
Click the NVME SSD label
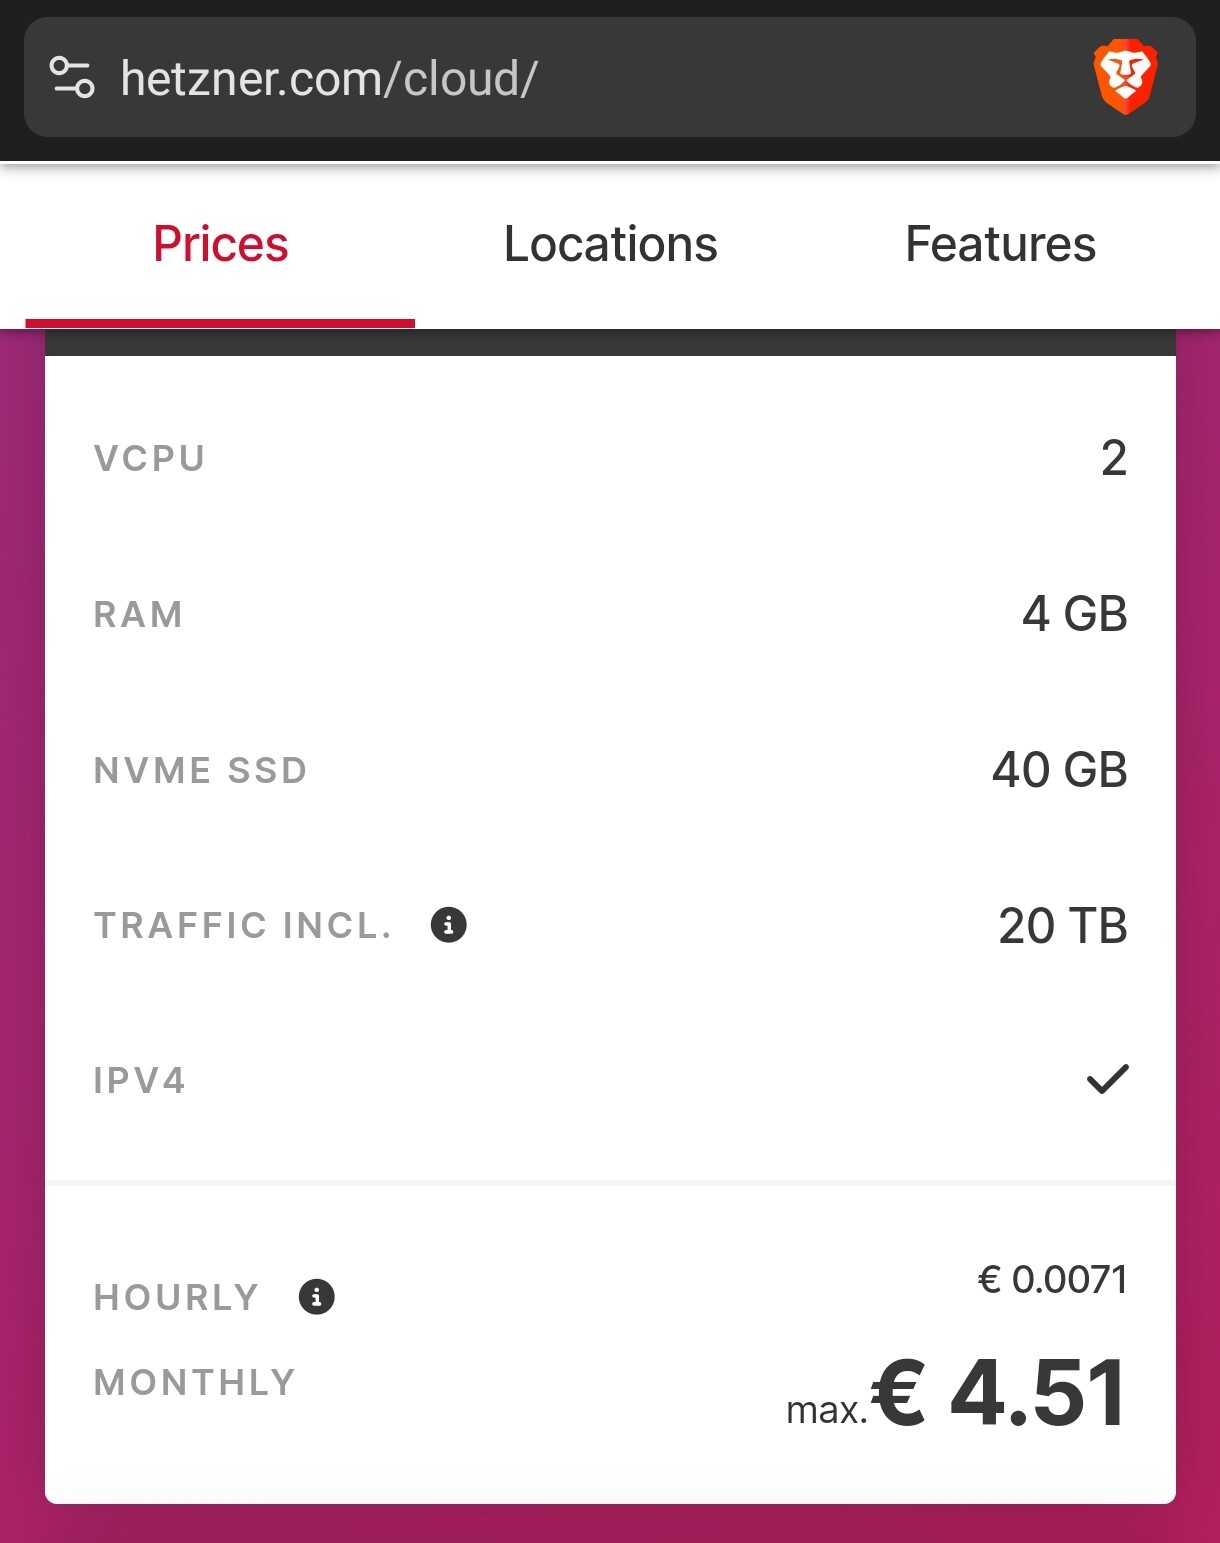click(201, 771)
